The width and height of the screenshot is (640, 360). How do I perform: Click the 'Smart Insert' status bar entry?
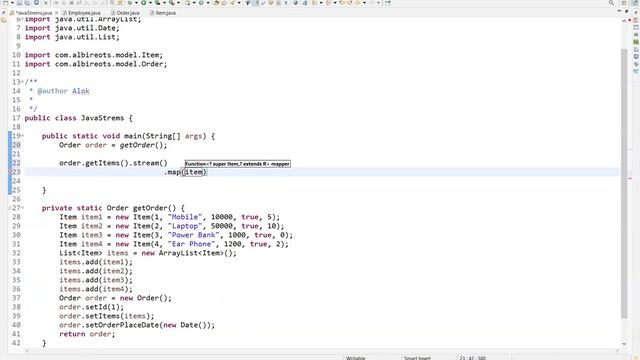click(417, 358)
